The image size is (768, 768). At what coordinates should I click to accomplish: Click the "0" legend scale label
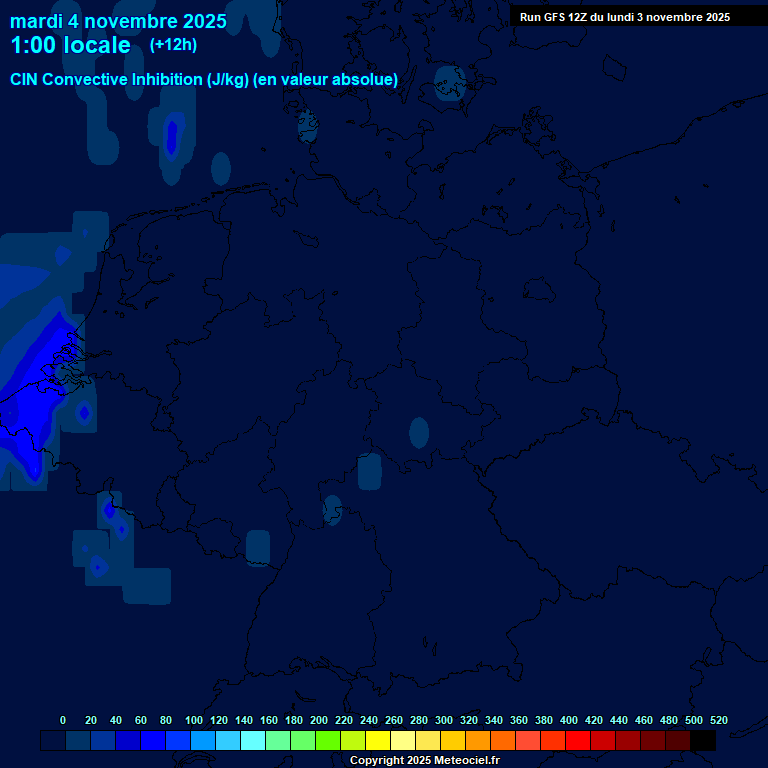[x=63, y=720]
